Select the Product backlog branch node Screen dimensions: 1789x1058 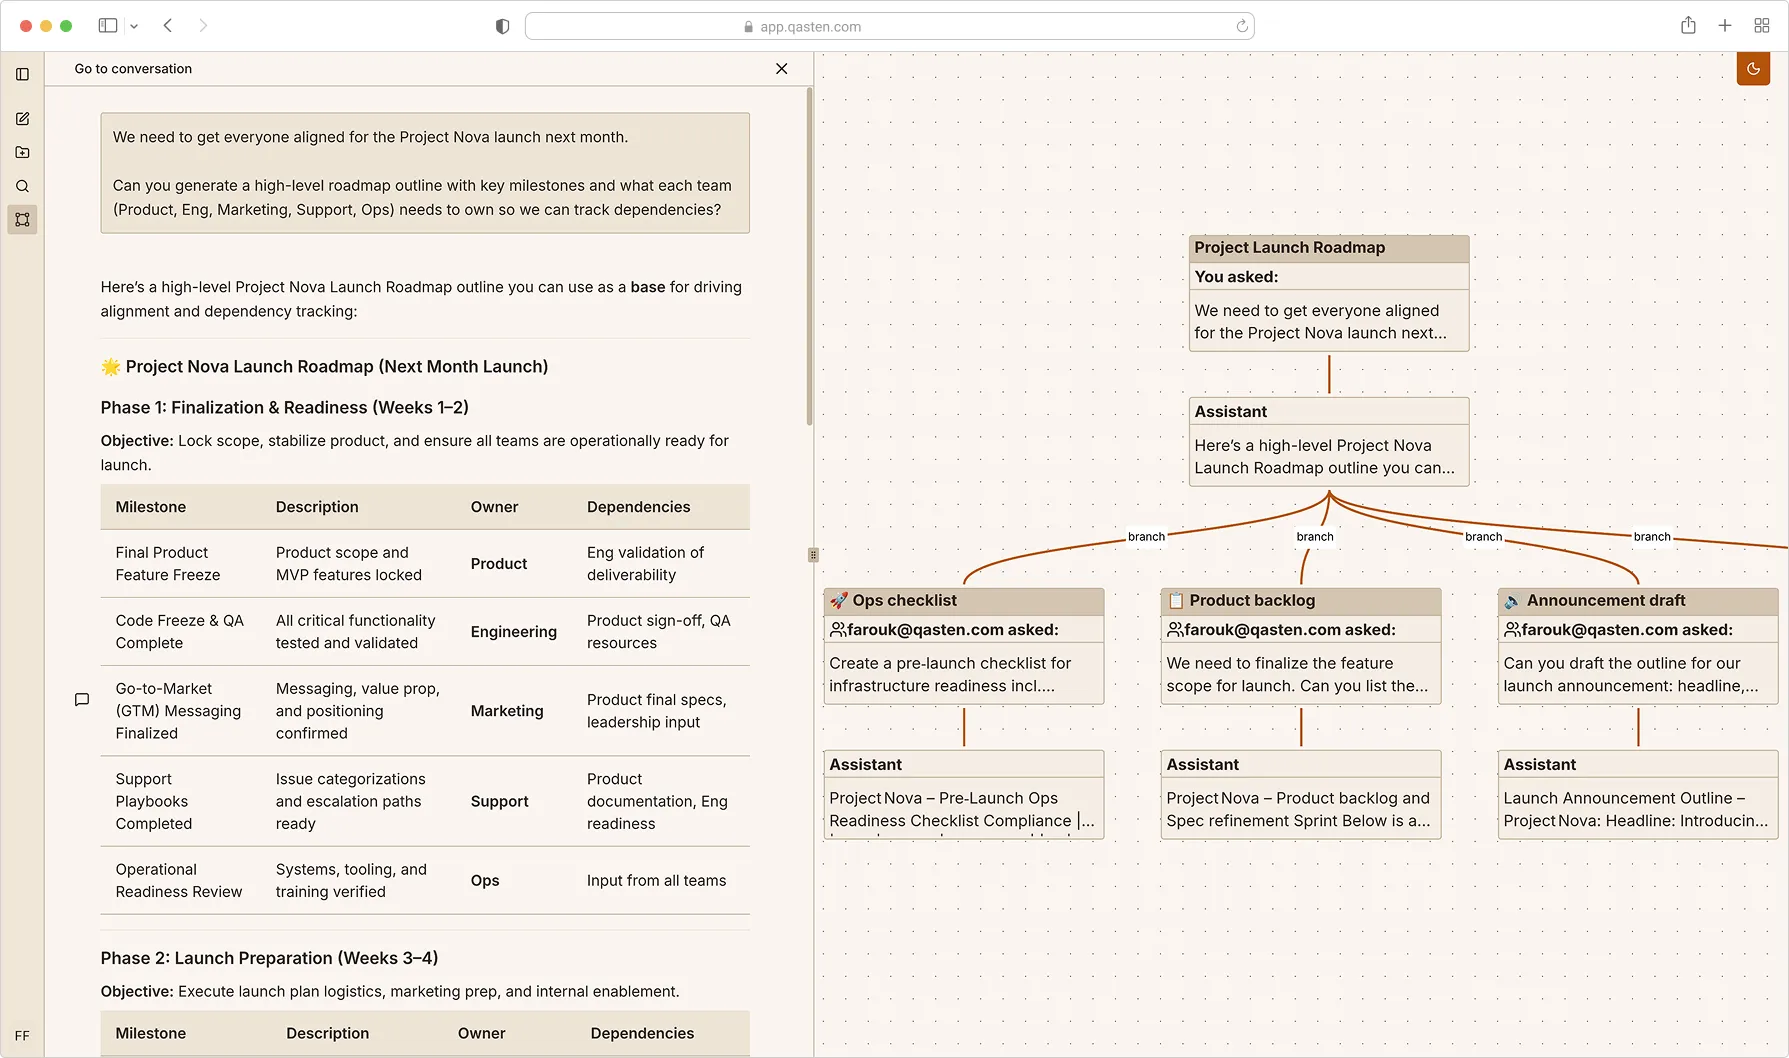tap(1300, 601)
